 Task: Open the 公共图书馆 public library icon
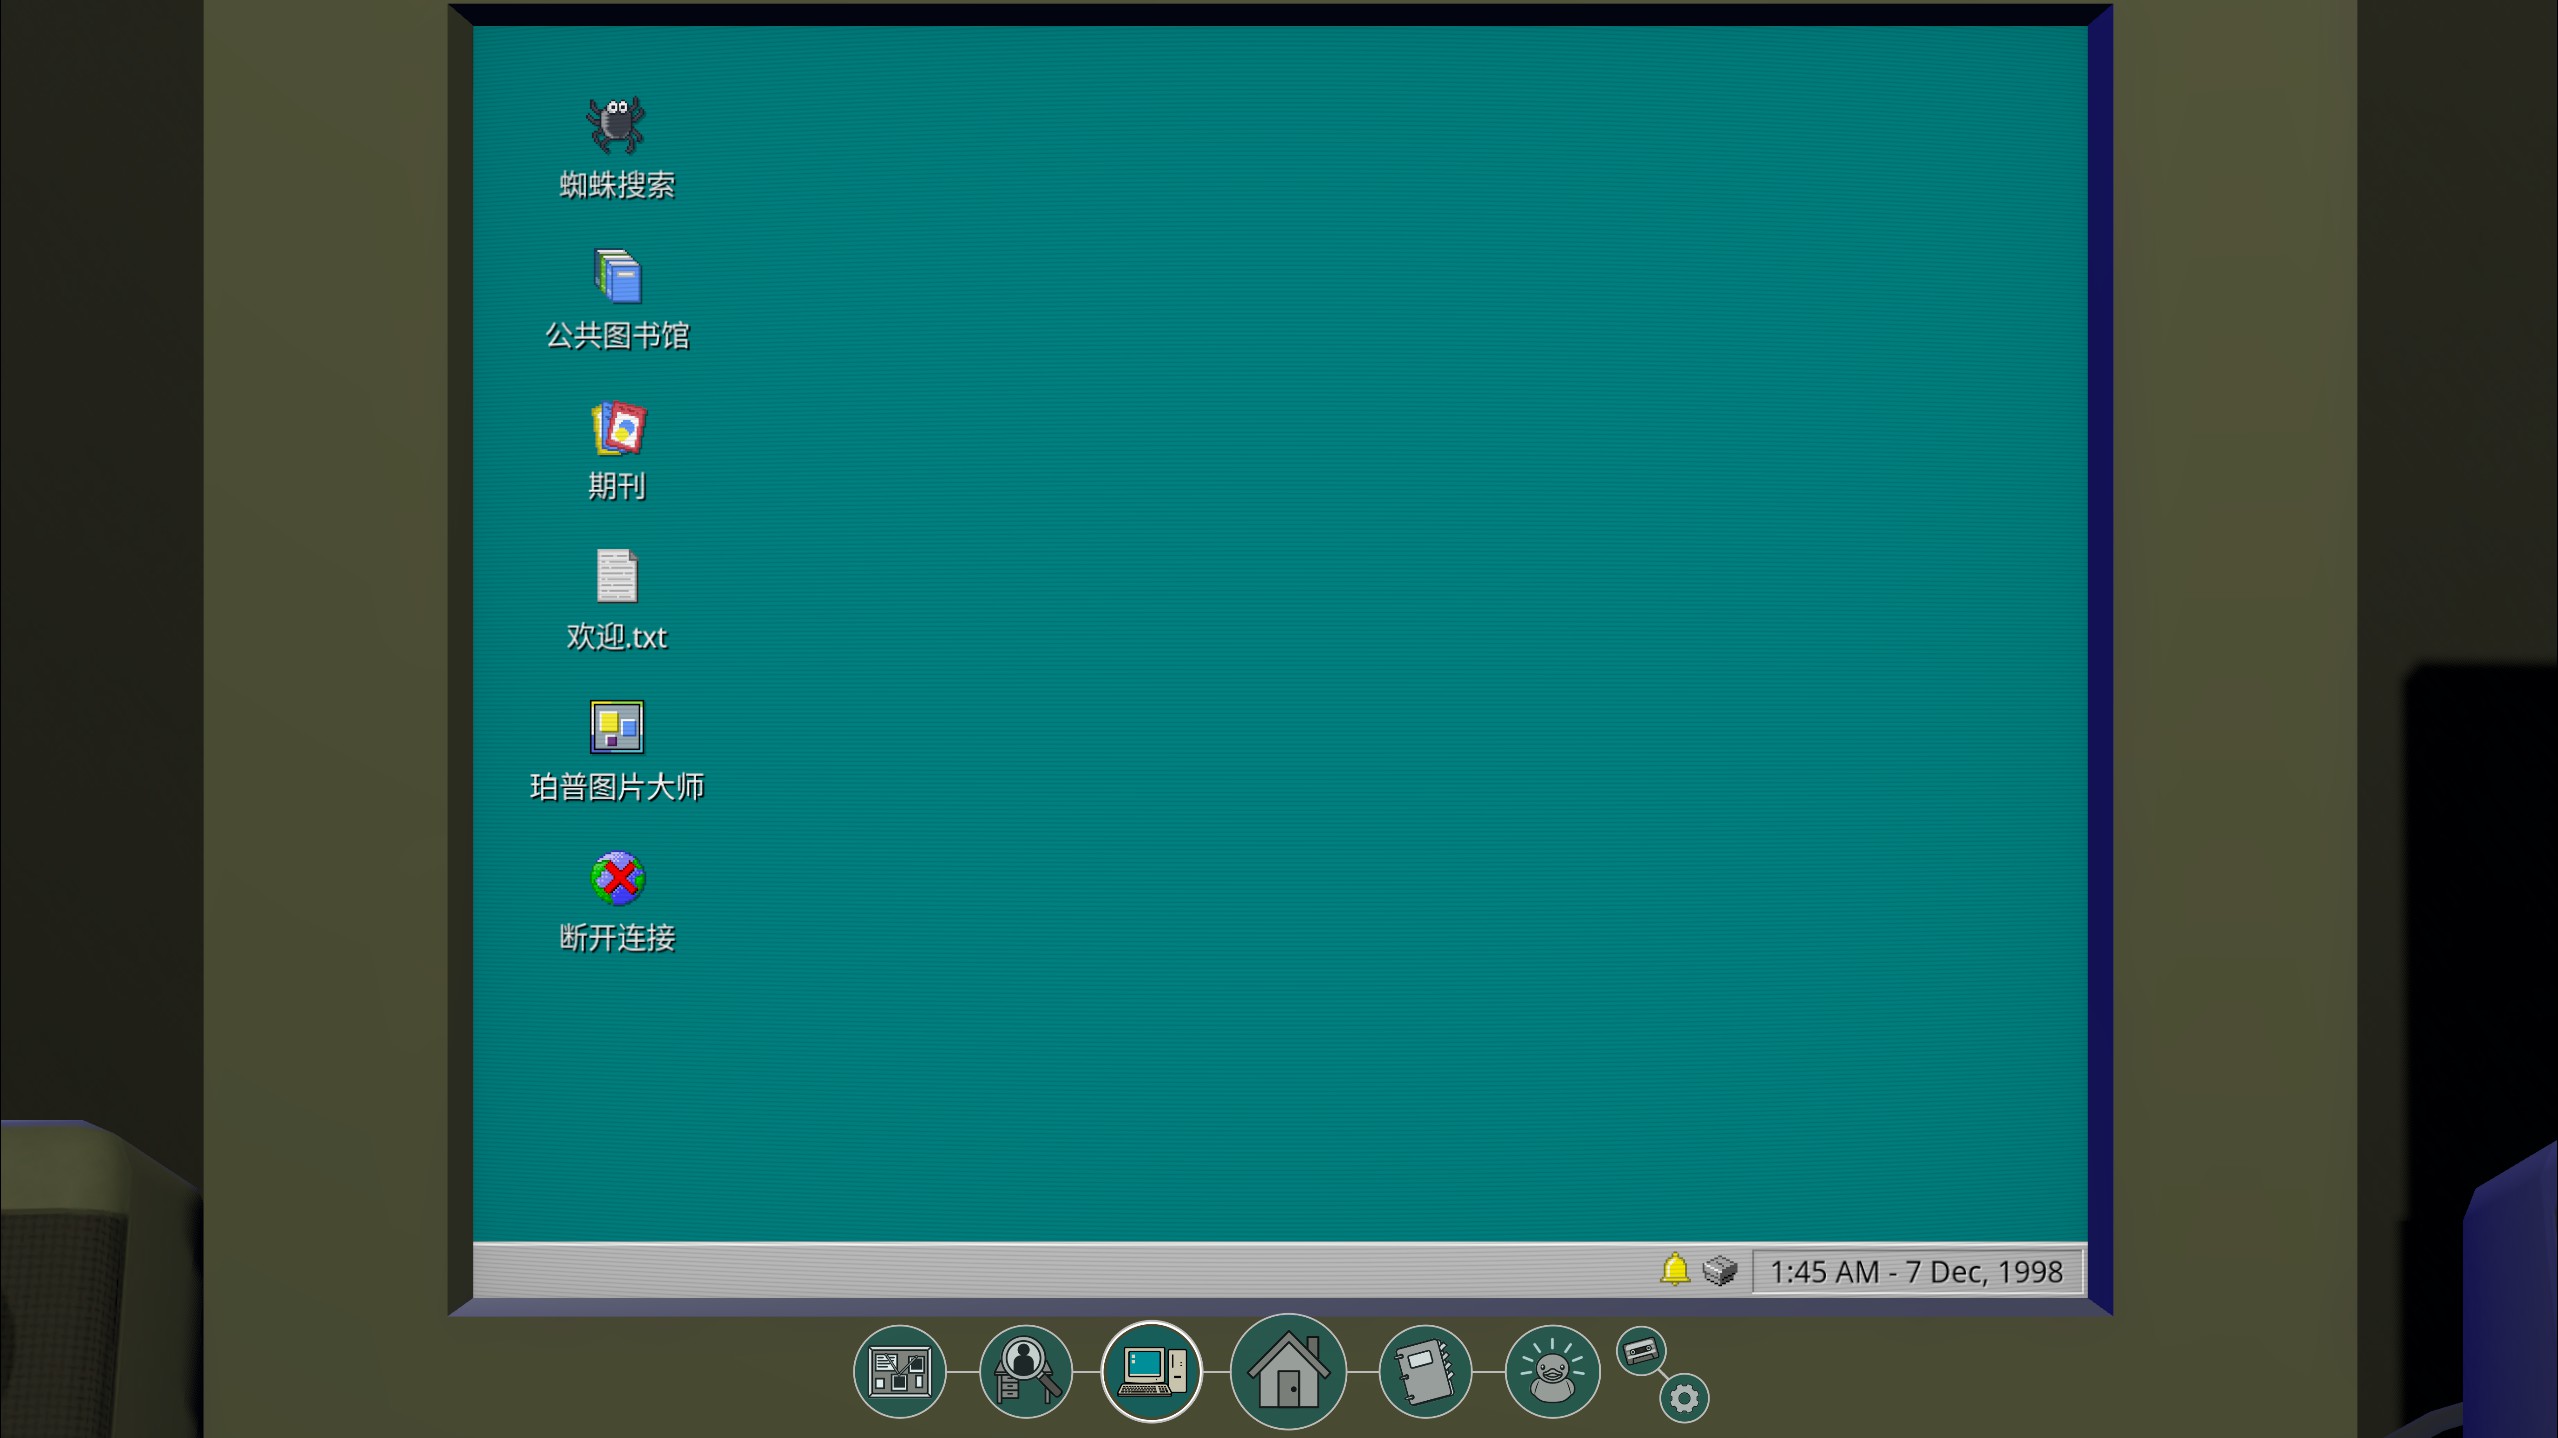coord(616,276)
